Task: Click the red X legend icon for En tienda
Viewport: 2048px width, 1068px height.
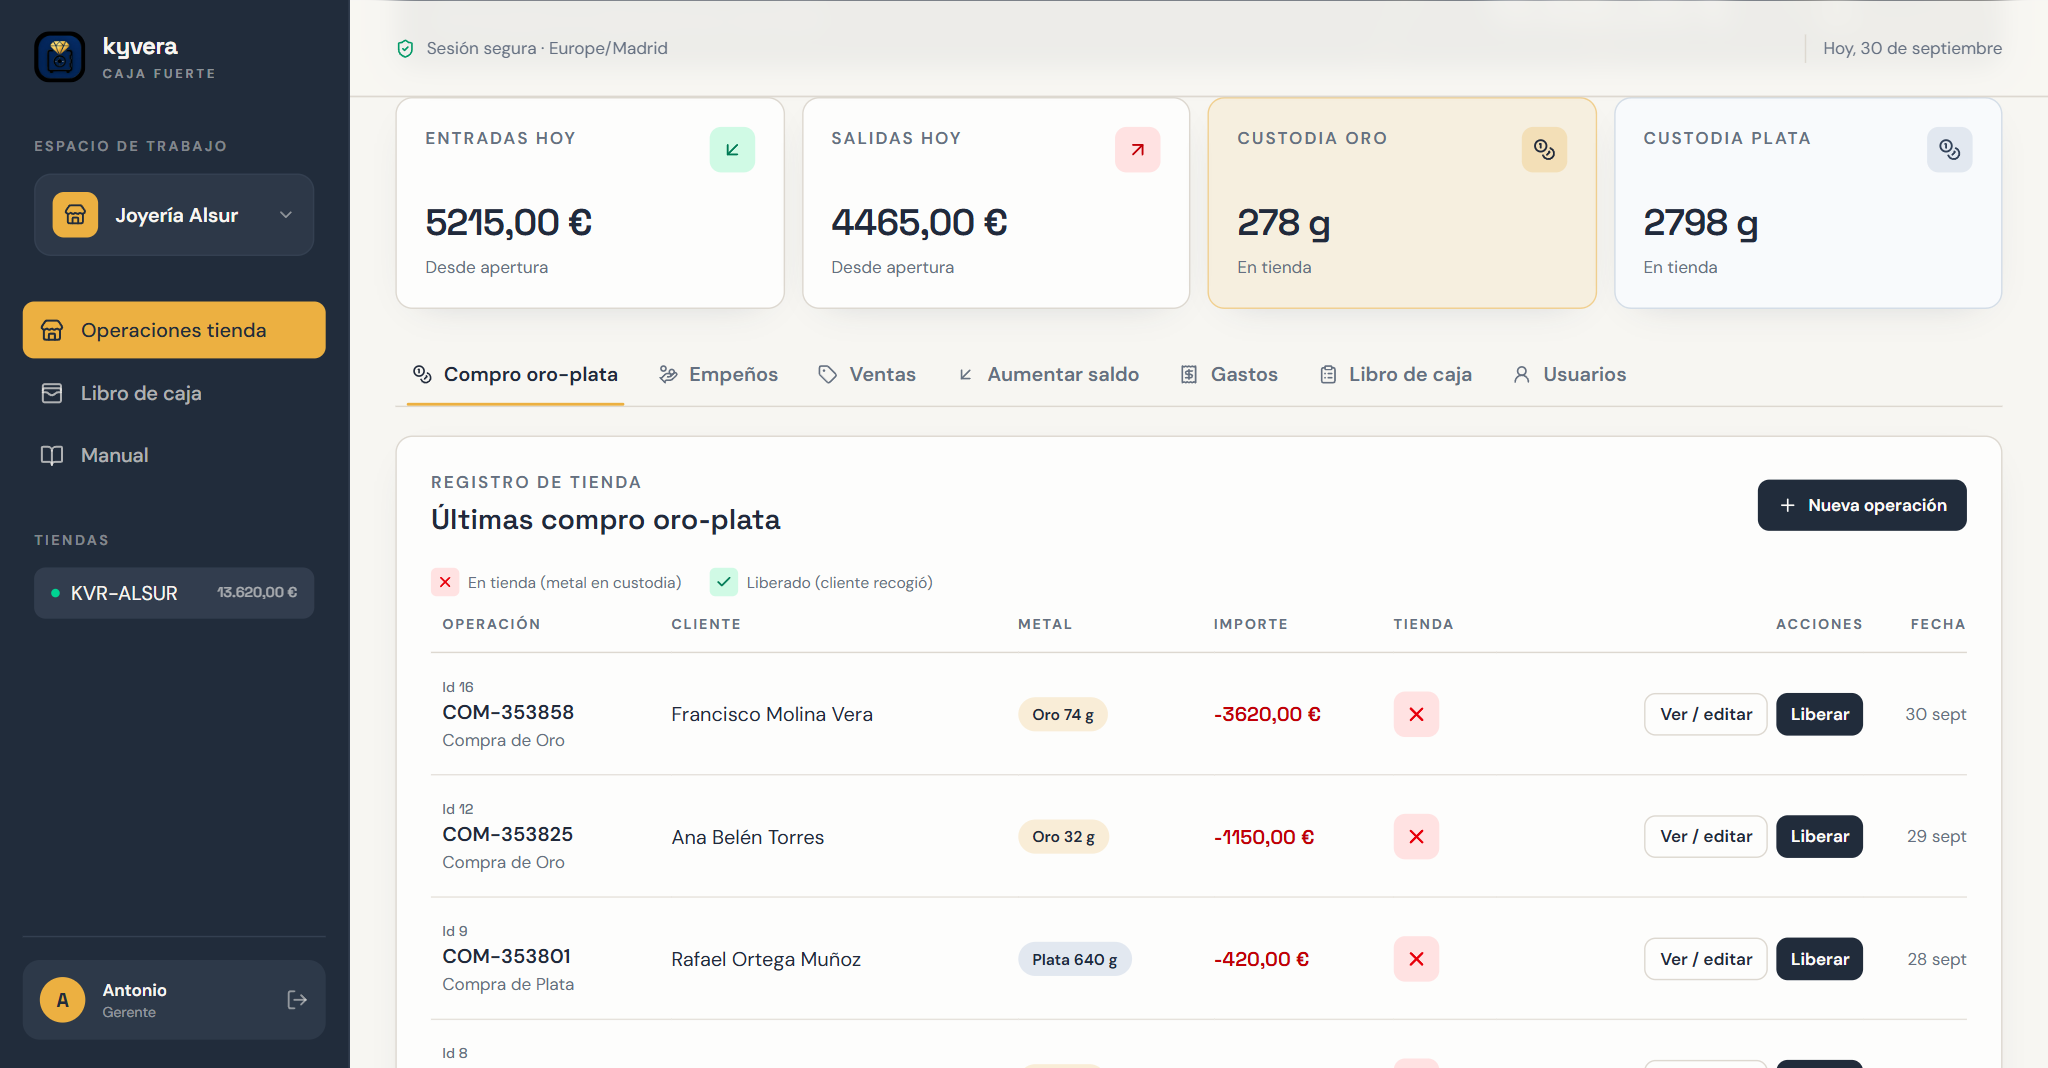Action: pos(445,582)
